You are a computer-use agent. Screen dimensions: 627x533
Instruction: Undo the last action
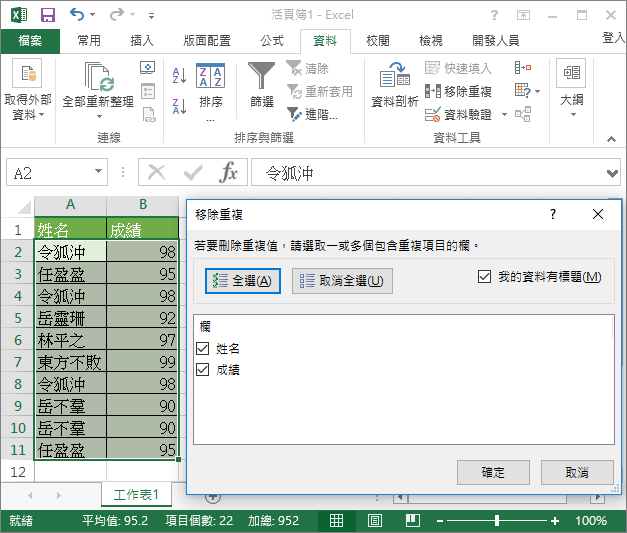[x=77, y=15]
